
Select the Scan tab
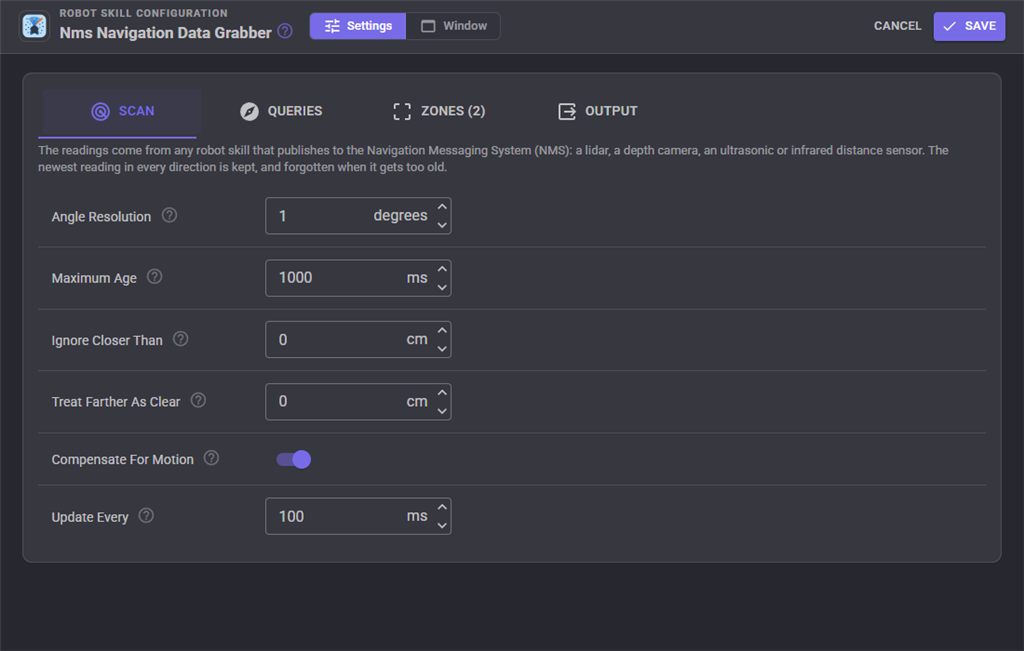[121, 112]
